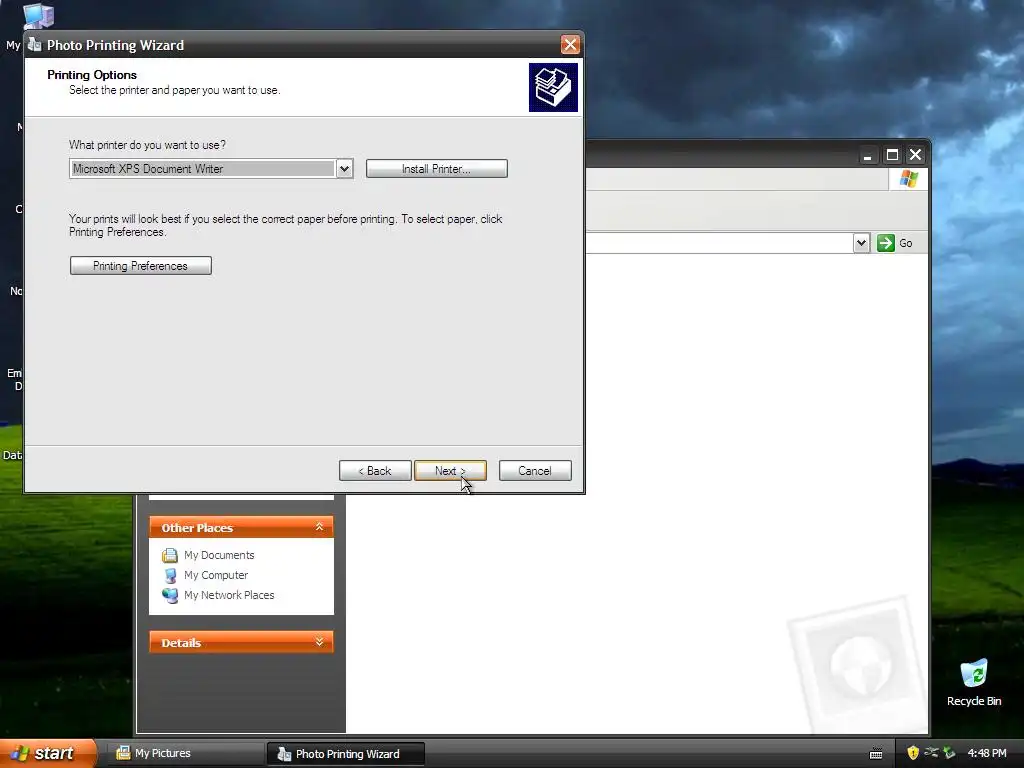Click the security shield tray icon
1024x768 pixels.
coord(913,753)
